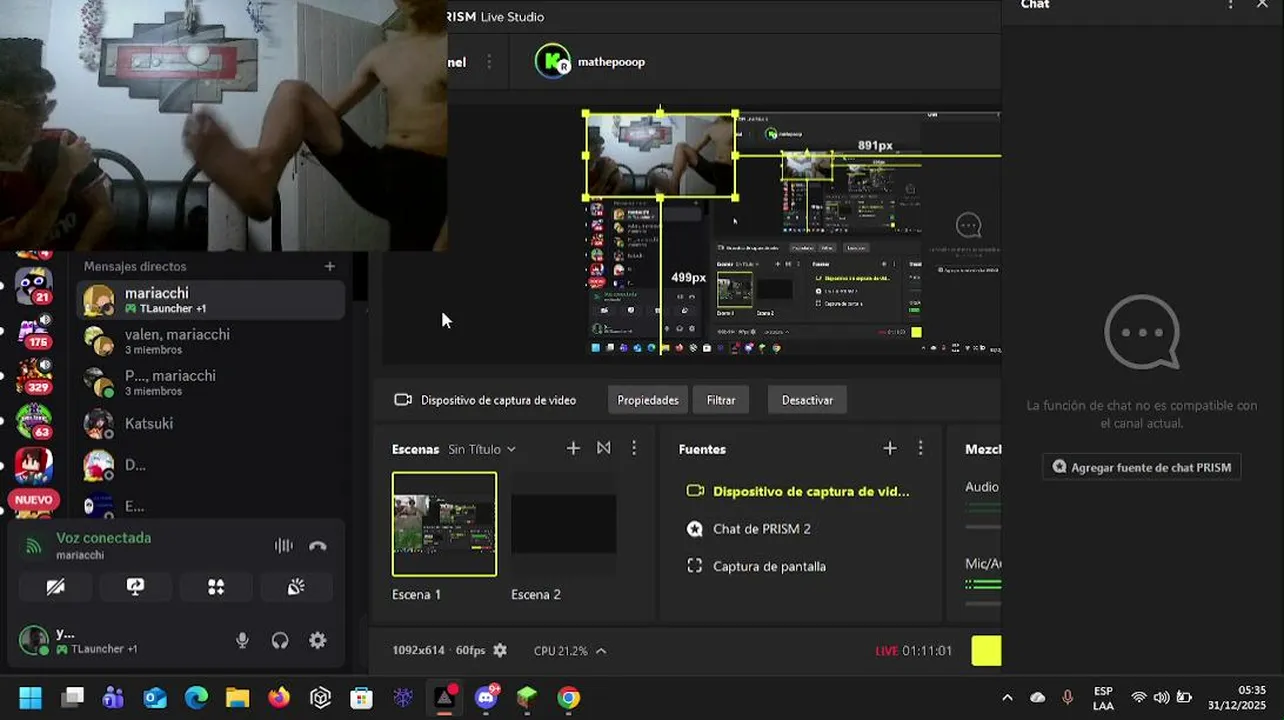
Task: Open Fuentes panel more options menu
Action: [921, 449]
